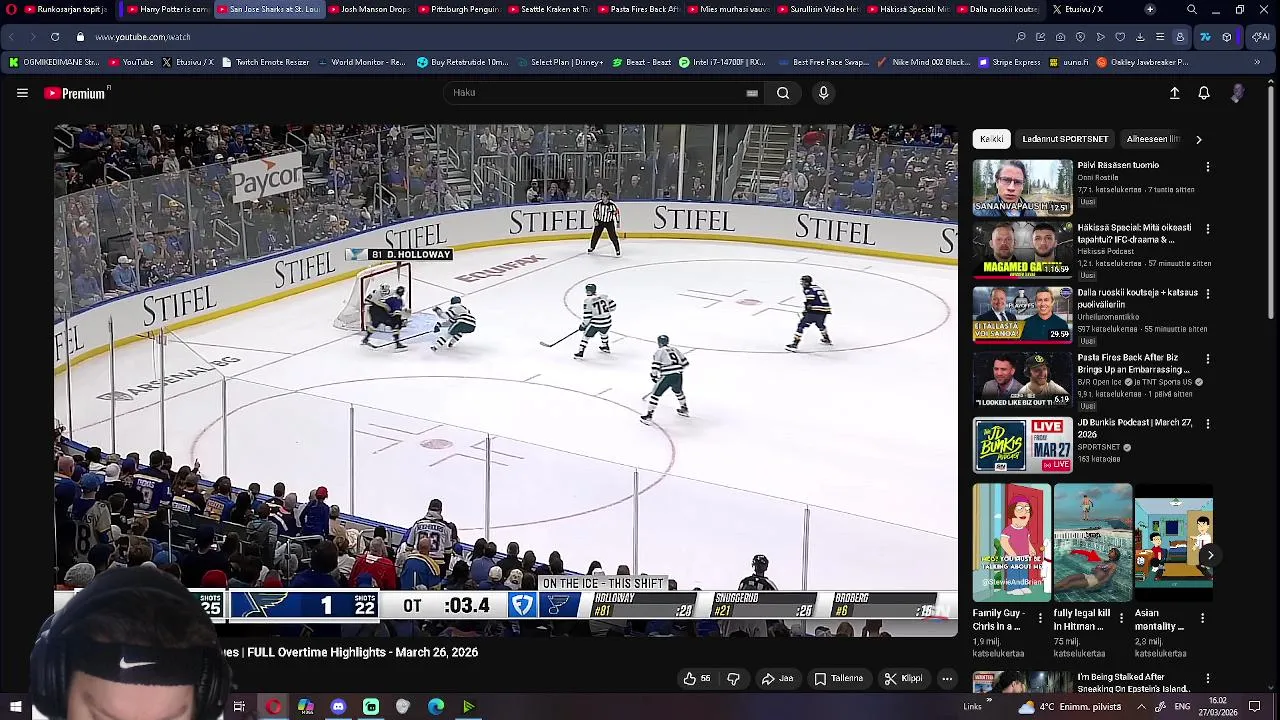Open the YouTube hamburger guide menu
The image size is (1280, 720).
tap(22, 93)
